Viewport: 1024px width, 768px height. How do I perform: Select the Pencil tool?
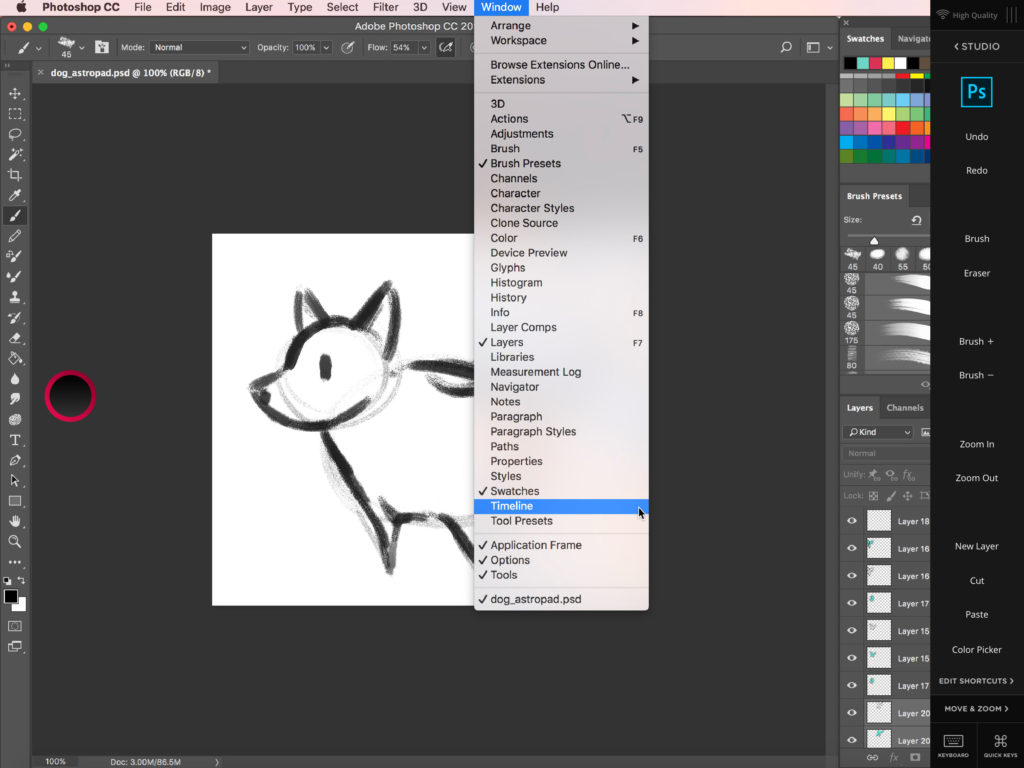tap(15, 236)
